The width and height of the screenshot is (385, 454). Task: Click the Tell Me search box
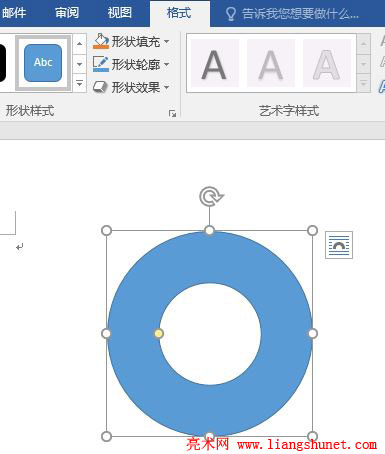pyautogui.click(x=300, y=14)
